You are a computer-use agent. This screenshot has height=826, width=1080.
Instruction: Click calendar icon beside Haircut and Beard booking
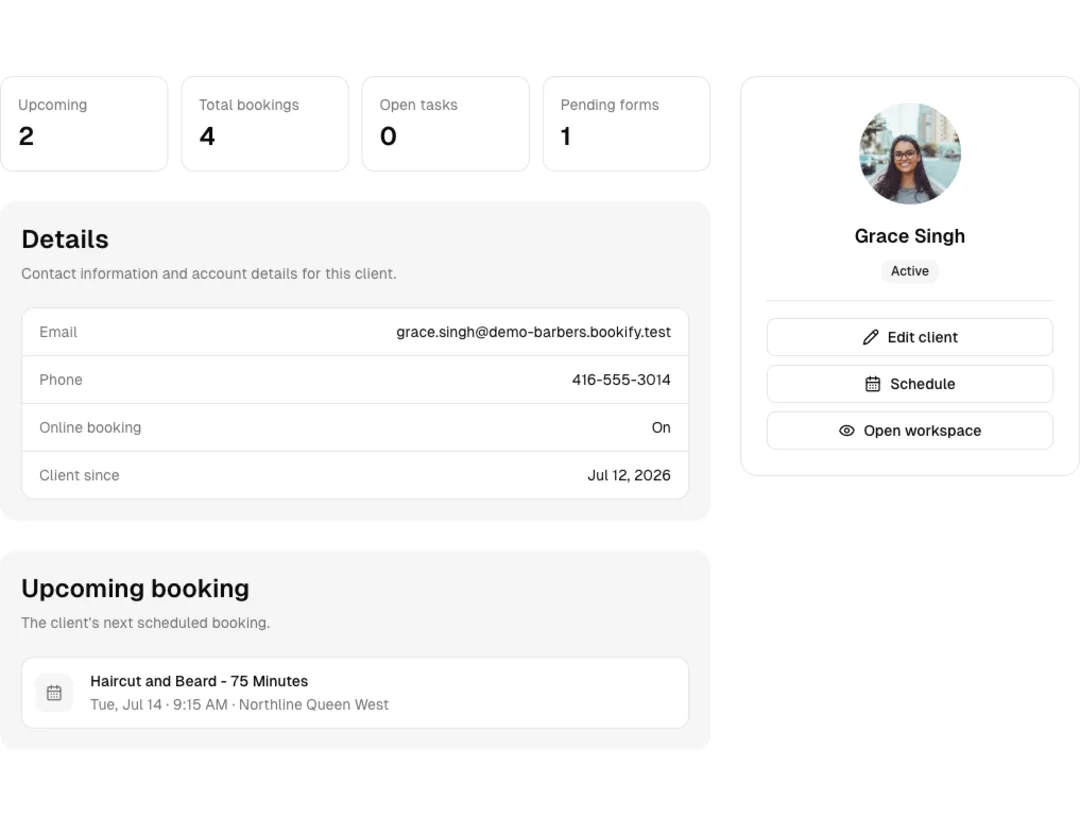tap(54, 692)
